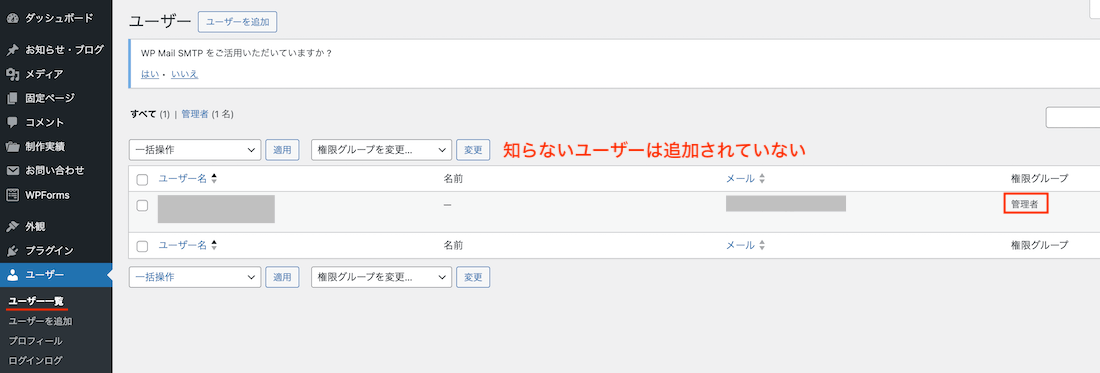The width and height of the screenshot is (1100, 373).
Task: Sort by メール in table header
Action: [740, 179]
